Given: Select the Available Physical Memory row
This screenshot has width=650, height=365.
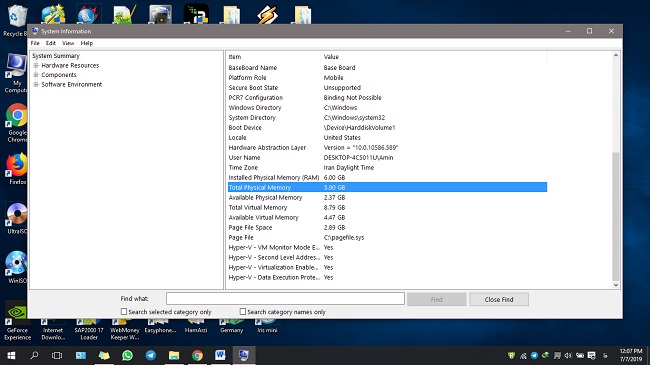Looking at the screenshot, I should point(387,197).
